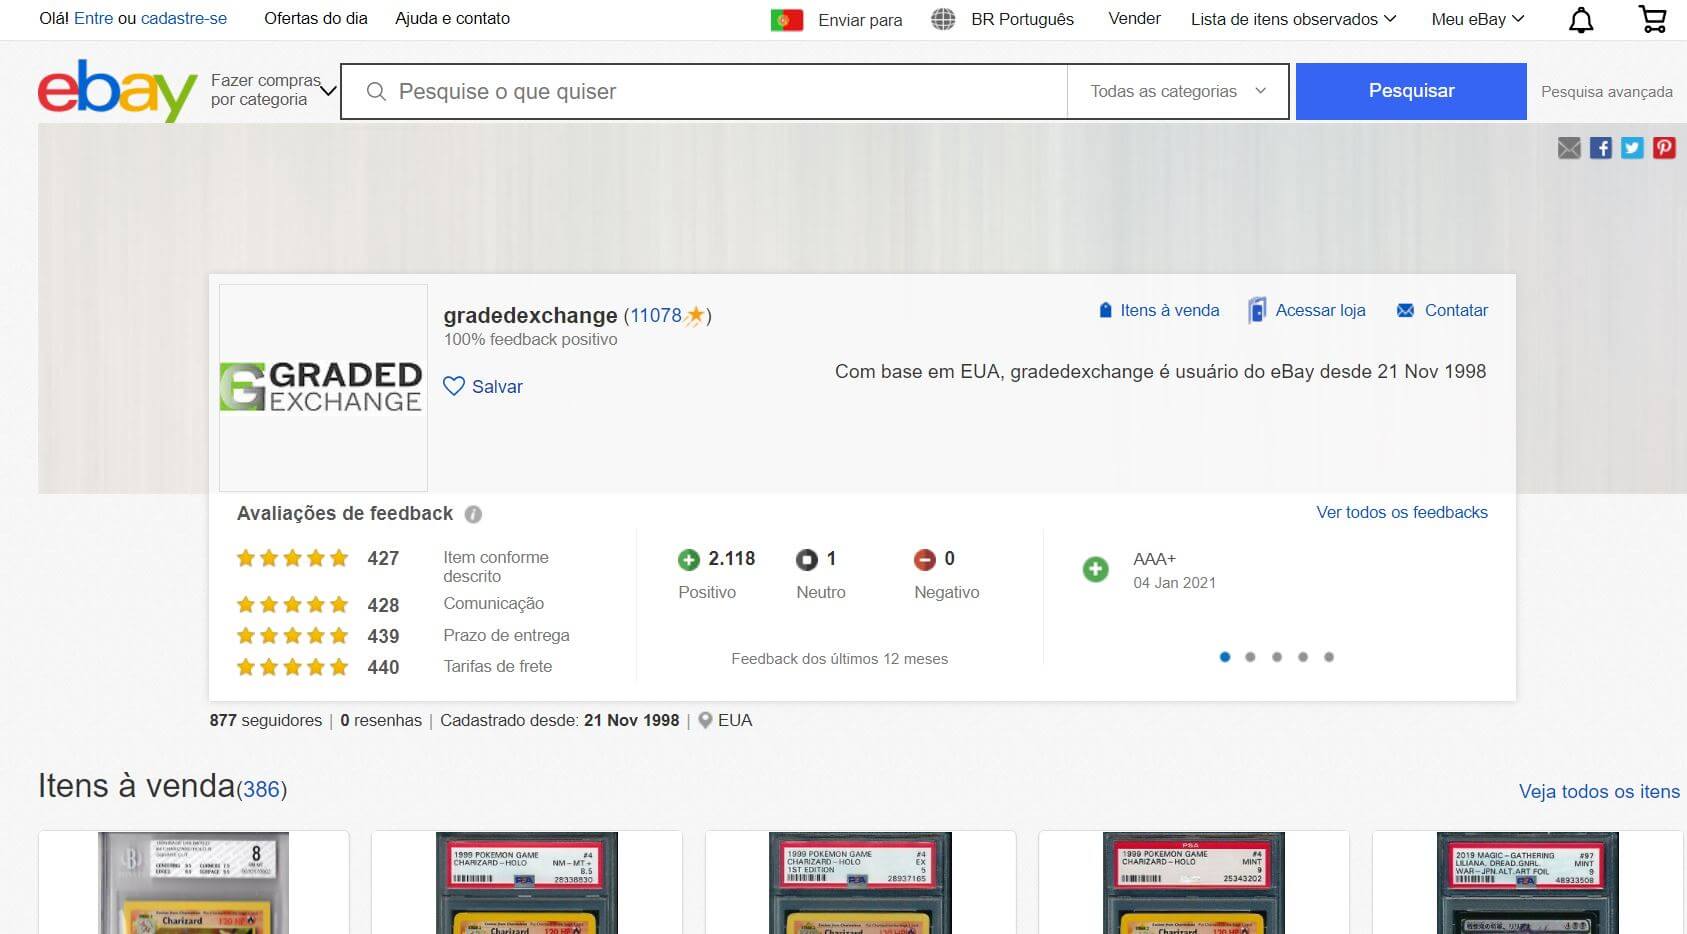
Task: Click the feedback star beside 11078
Action: point(695,316)
